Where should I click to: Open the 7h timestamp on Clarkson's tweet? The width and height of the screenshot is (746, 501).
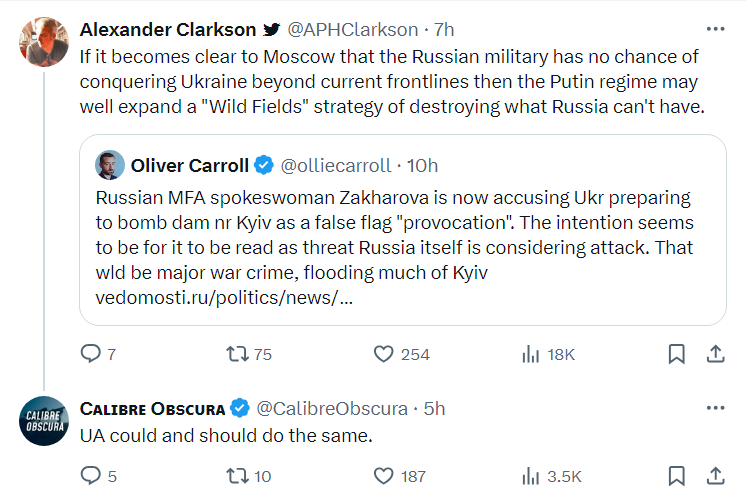pyautogui.click(x=445, y=28)
